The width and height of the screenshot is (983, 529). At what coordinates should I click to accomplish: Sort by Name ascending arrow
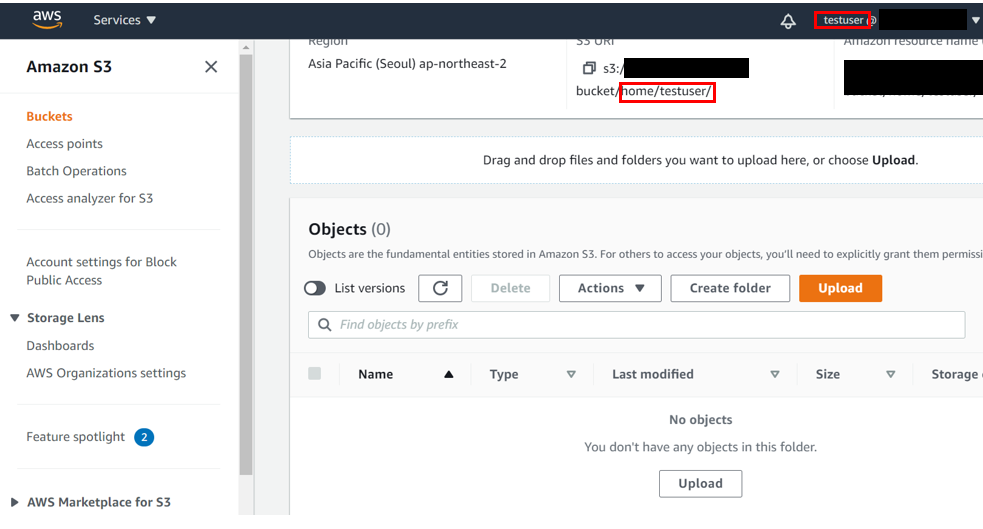click(449, 374)
